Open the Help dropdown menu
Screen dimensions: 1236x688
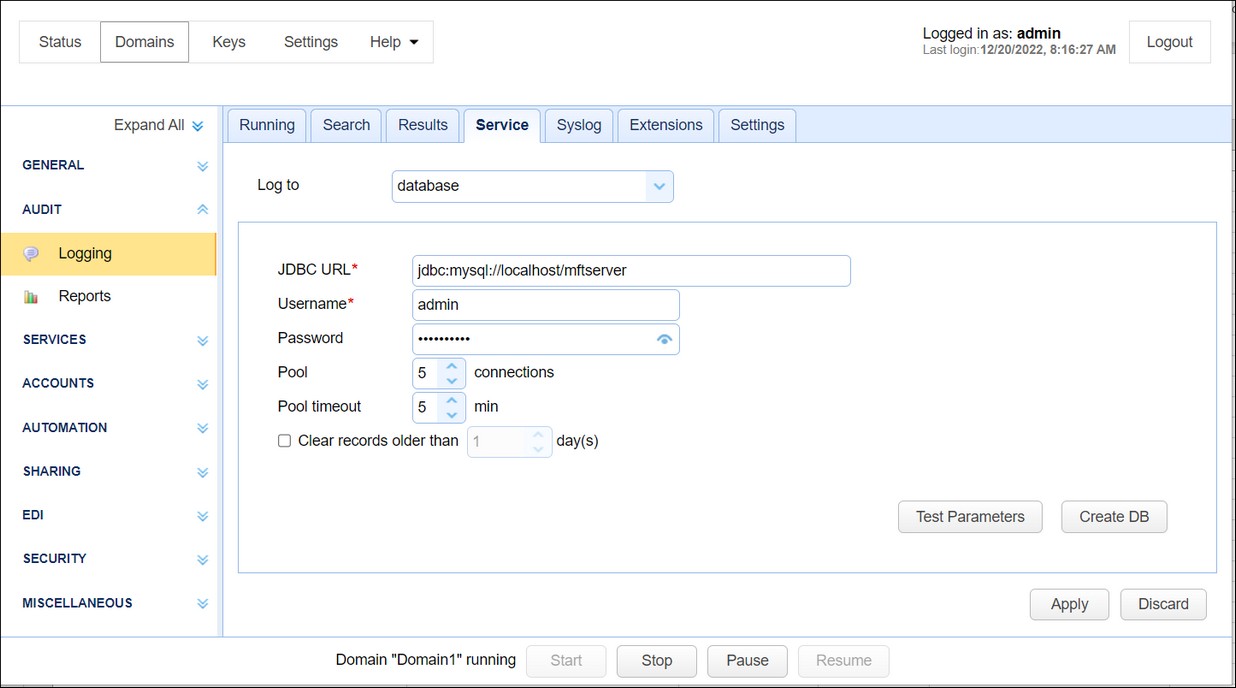point(394,42)
